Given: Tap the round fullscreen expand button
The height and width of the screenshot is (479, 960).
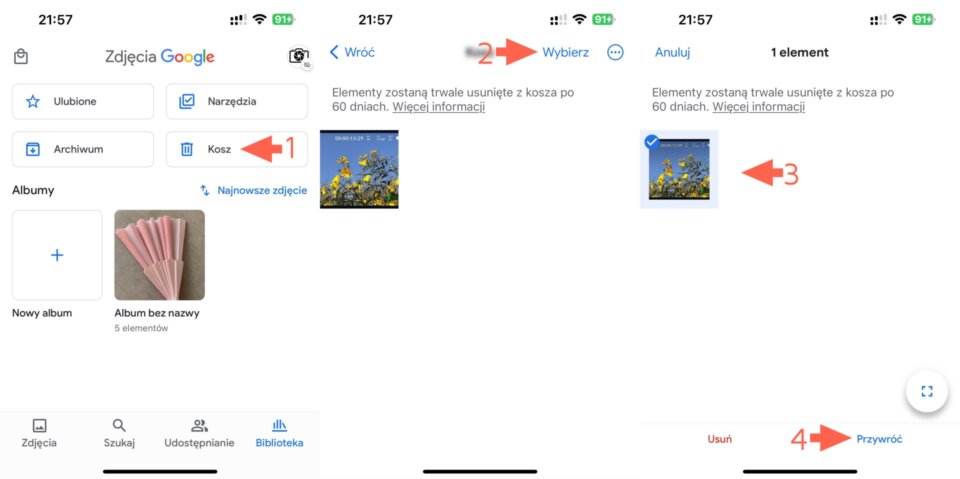Looking at the screenshot, I should pyautogui.click(x=926, y=391).
